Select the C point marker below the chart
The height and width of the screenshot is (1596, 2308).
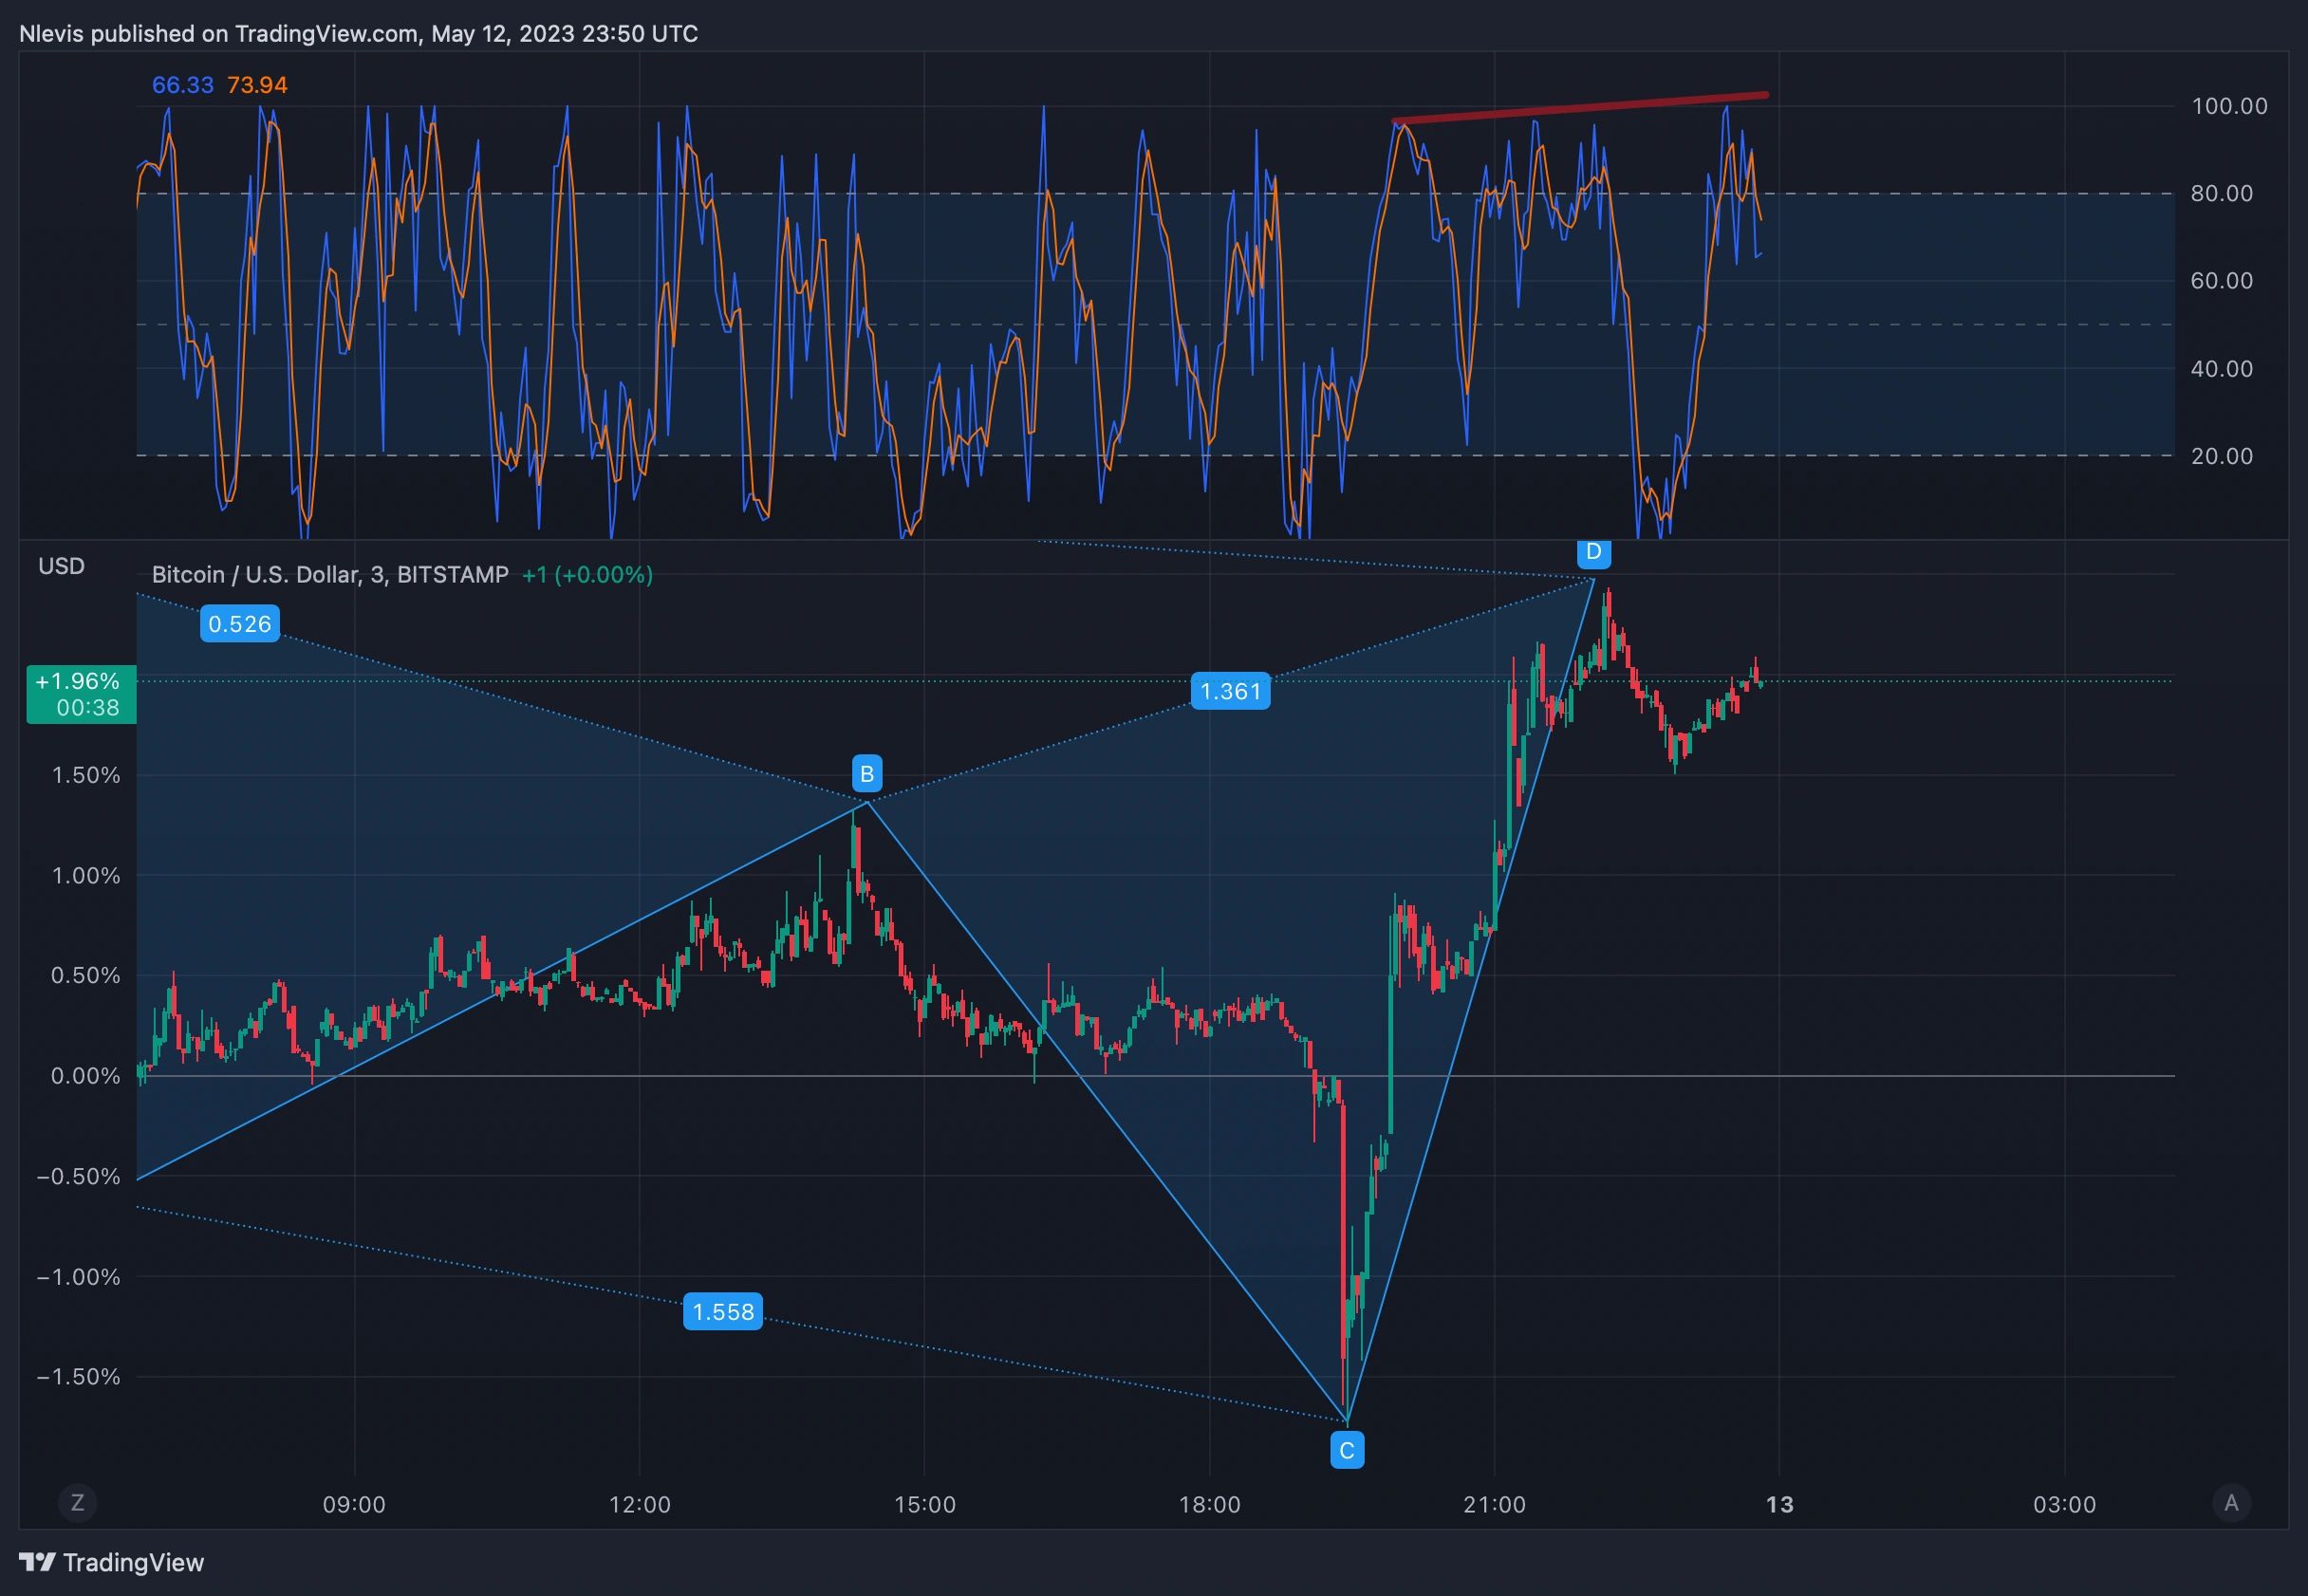tap(1347, 1448)
